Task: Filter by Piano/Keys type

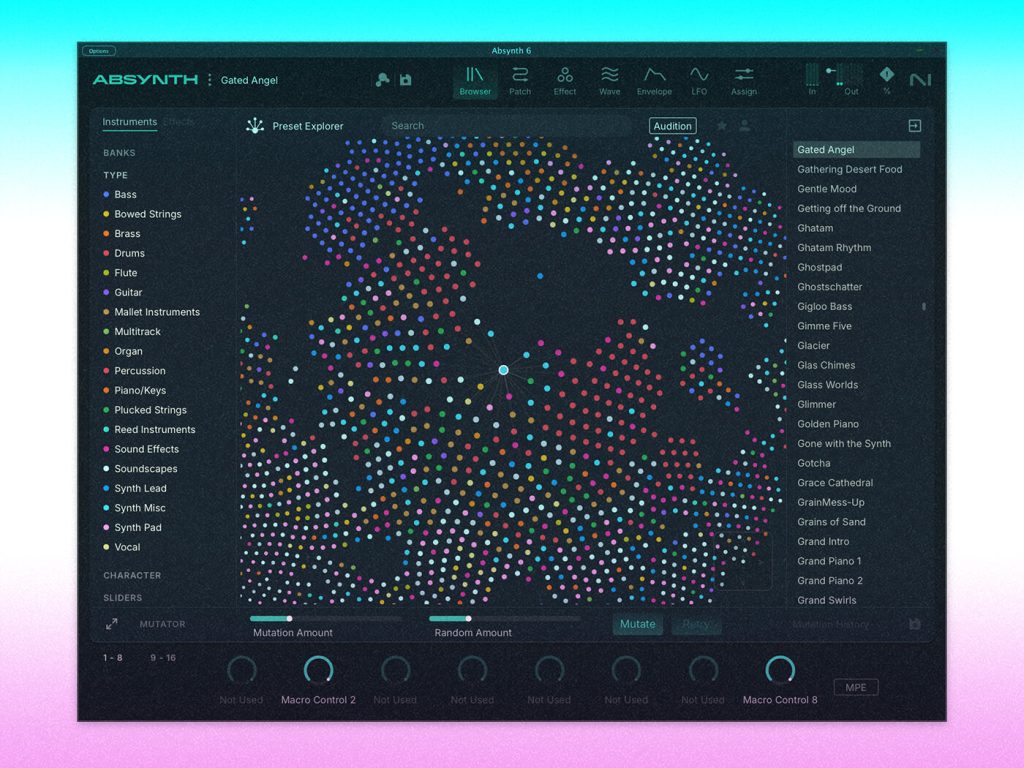Action: click(x=134, y=391)
